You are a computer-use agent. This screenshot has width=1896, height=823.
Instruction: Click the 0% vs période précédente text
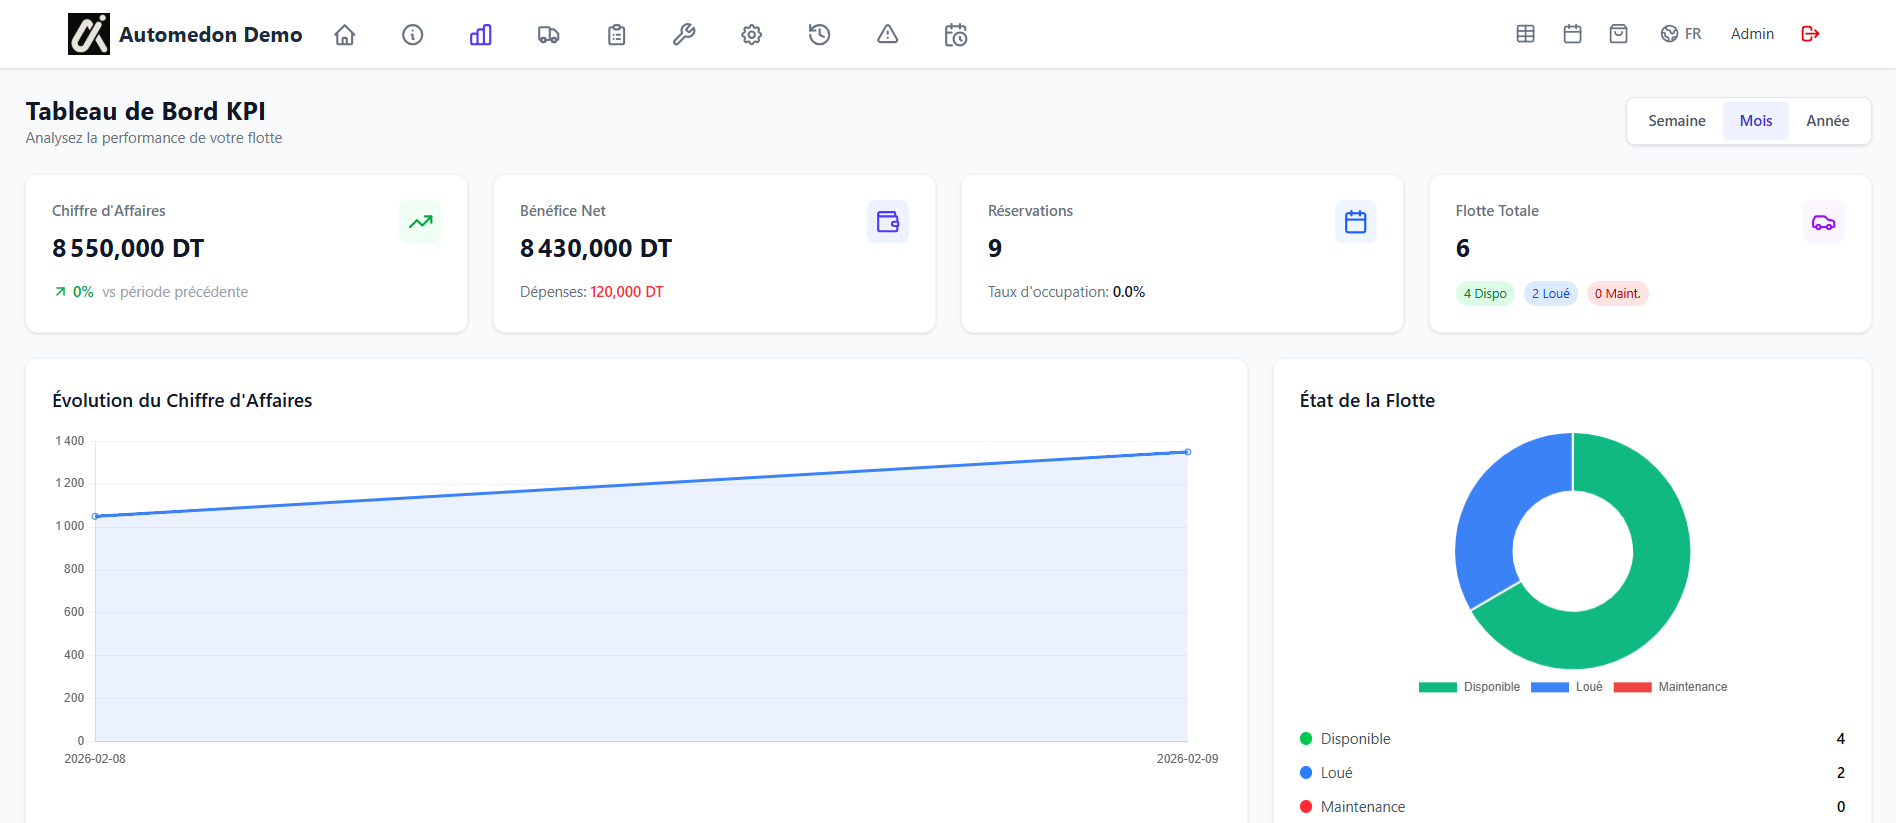coord(151,292)
